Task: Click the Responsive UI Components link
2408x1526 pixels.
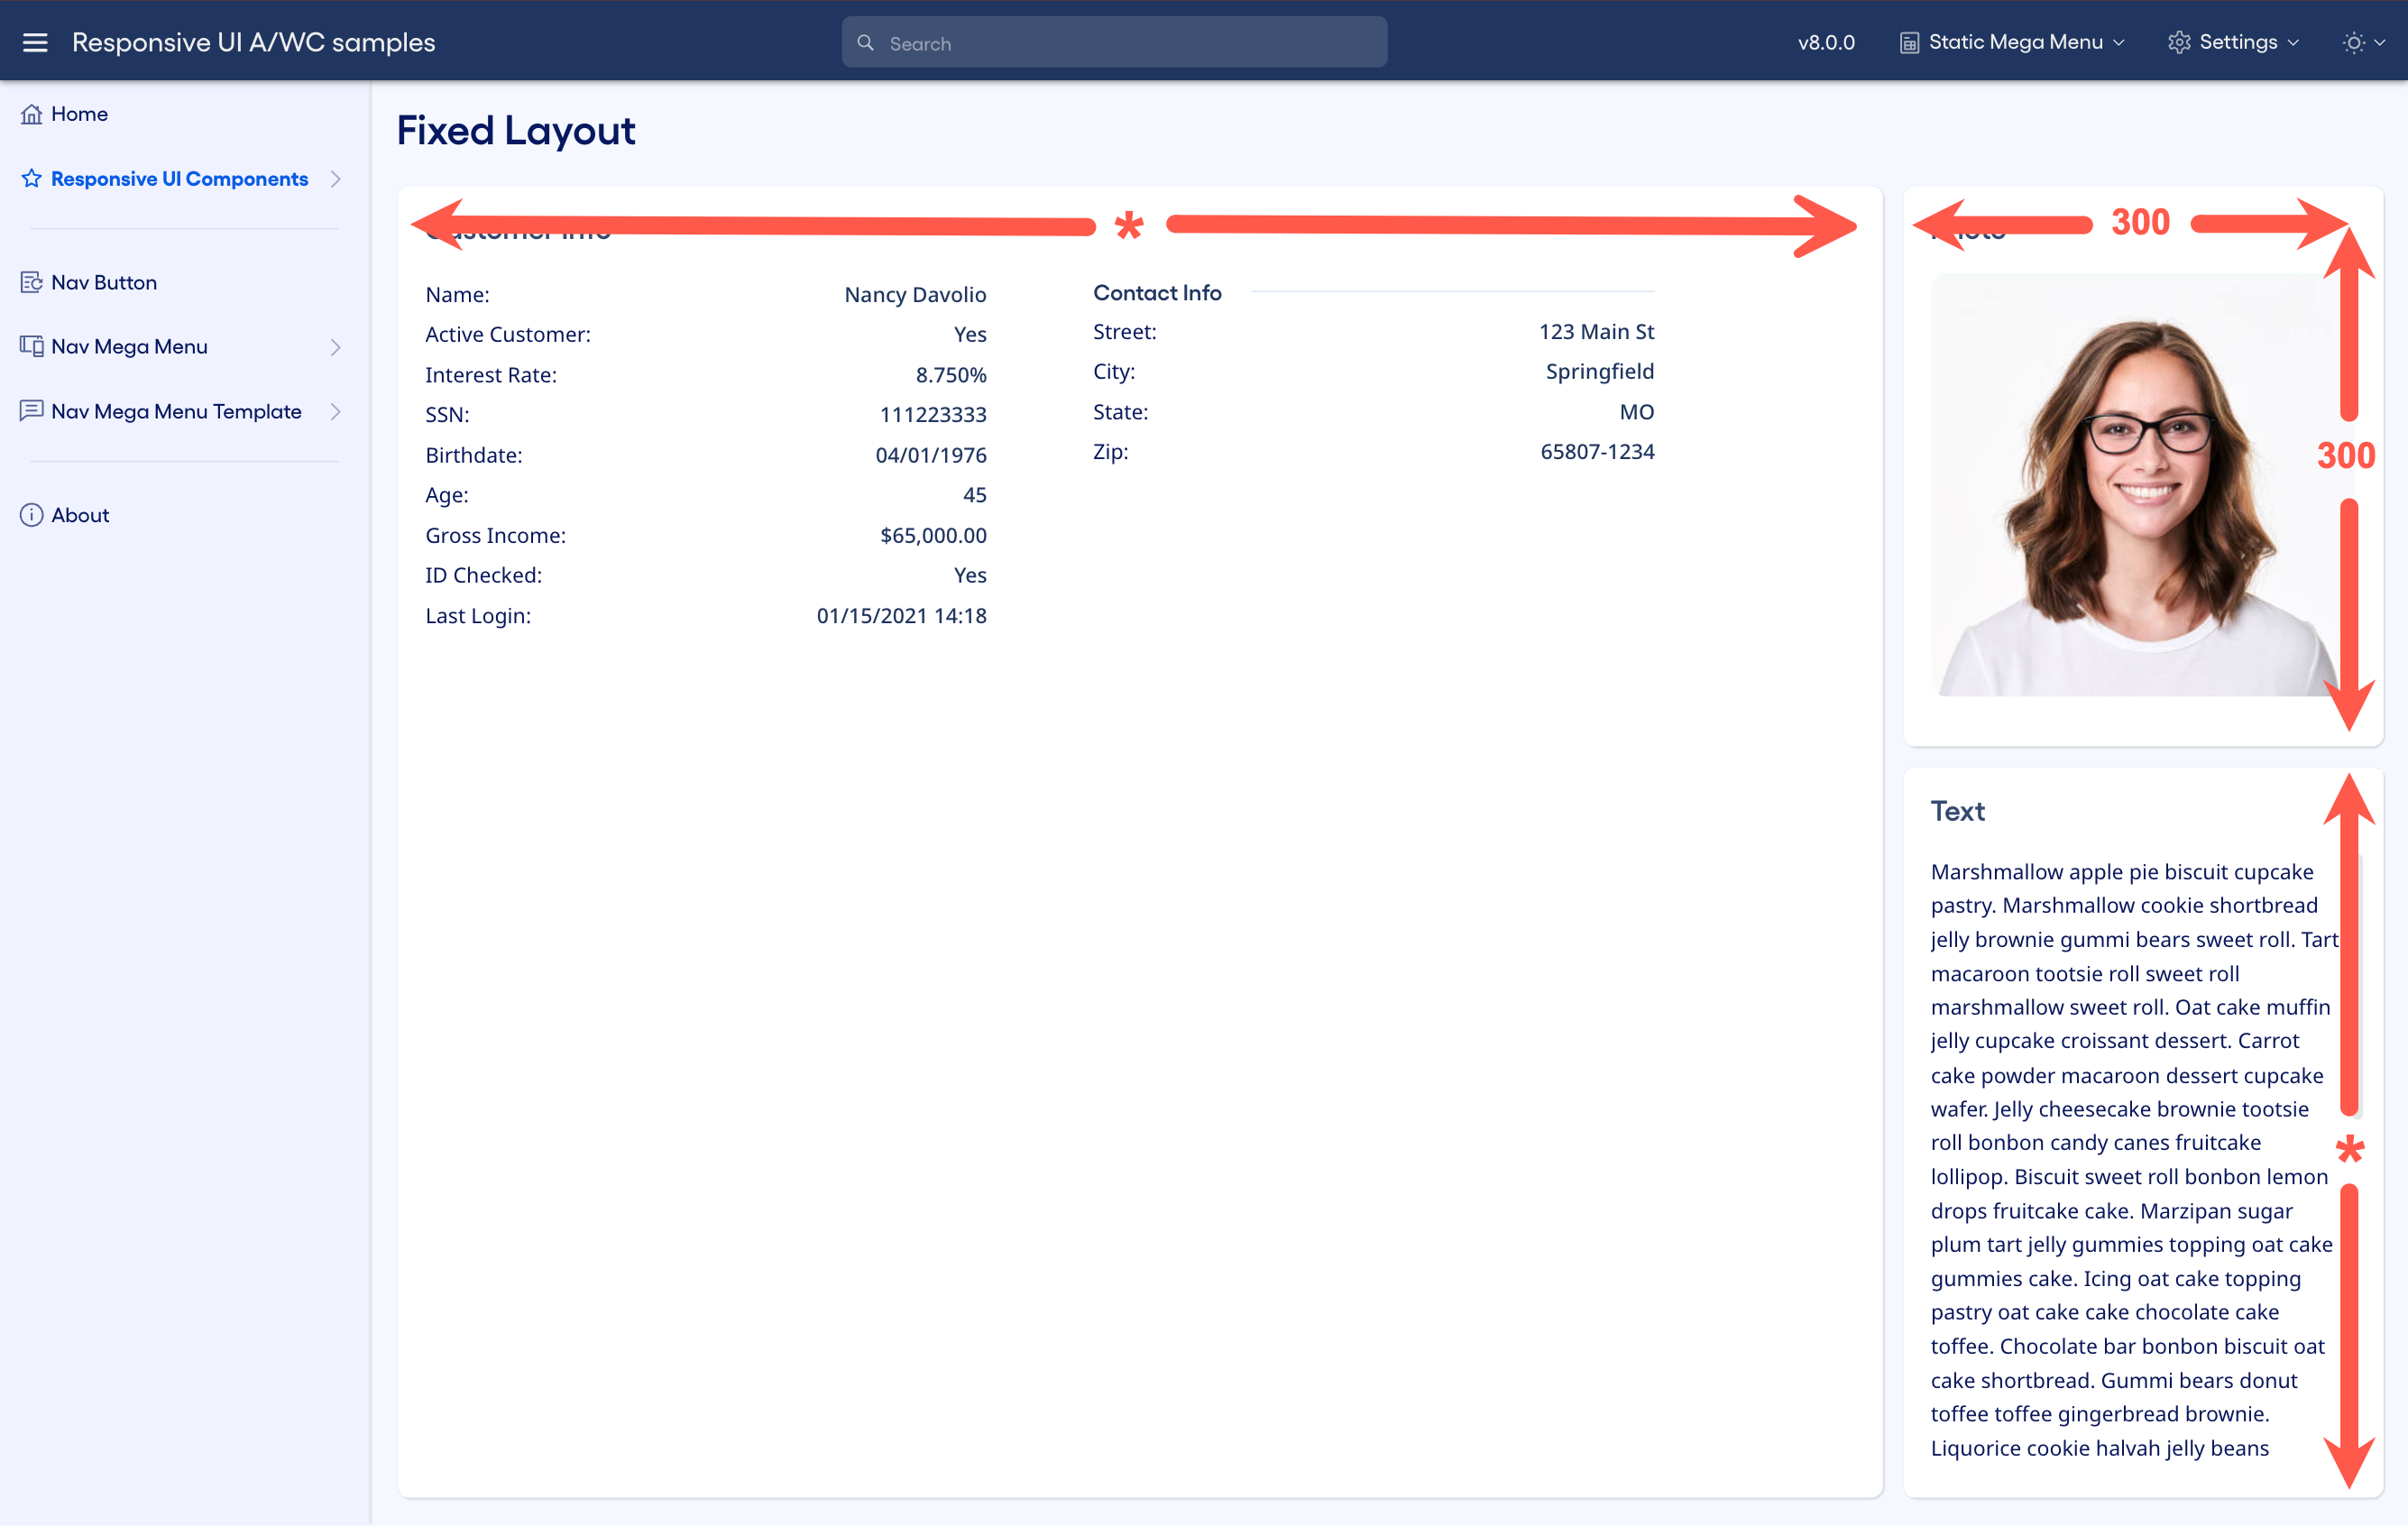Action: [x=179, y=178]
